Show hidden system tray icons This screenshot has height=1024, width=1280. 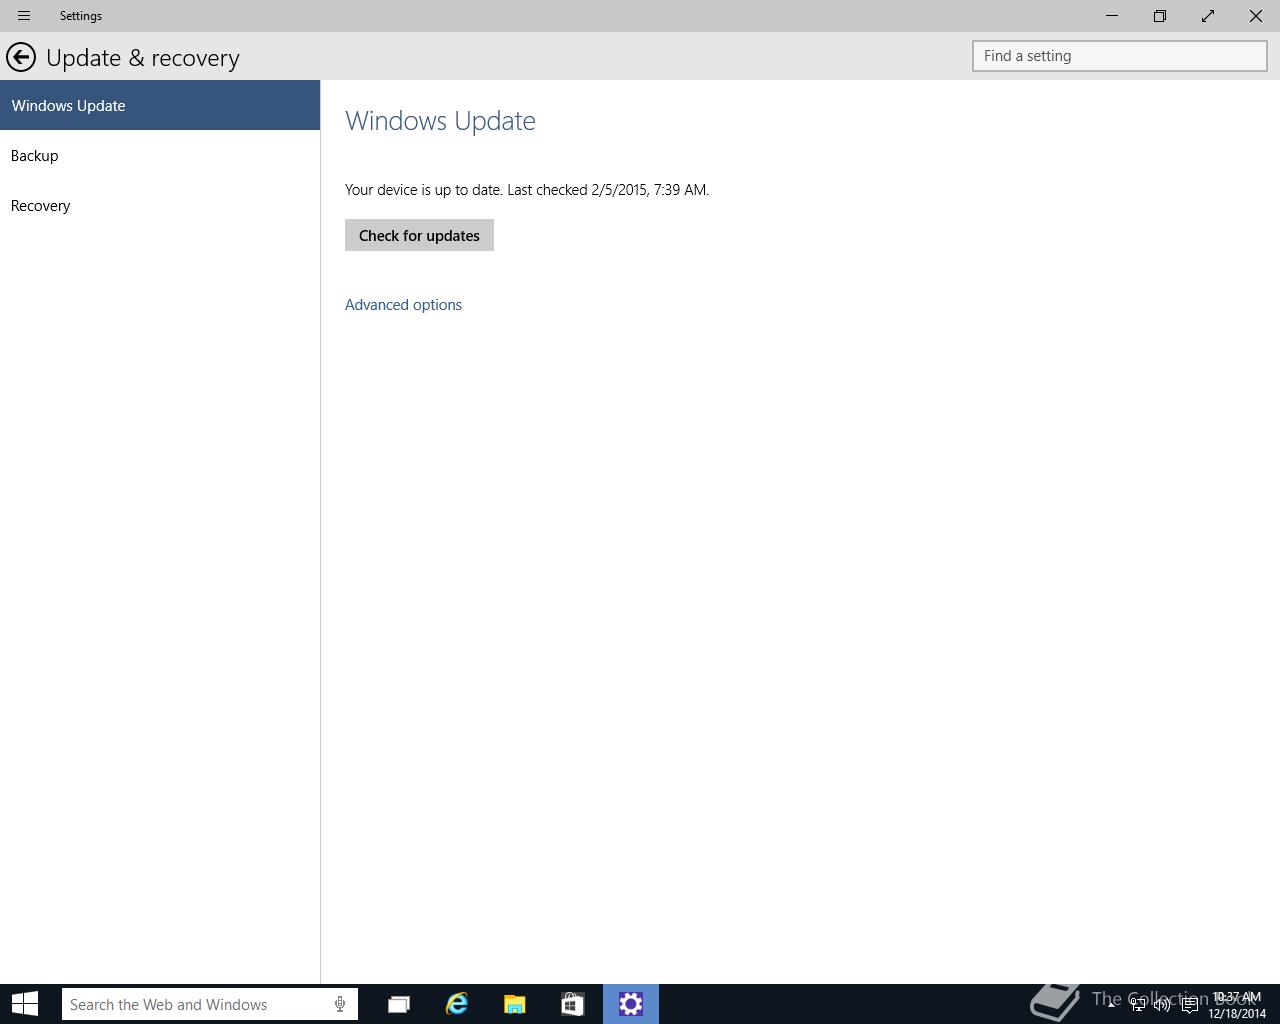click(1111, 1004)
